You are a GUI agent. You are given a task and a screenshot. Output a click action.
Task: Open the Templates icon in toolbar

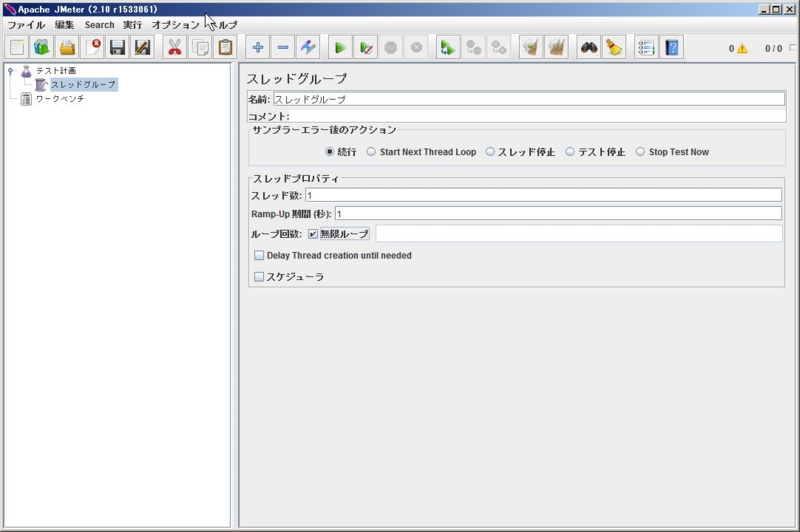(42, 47)
